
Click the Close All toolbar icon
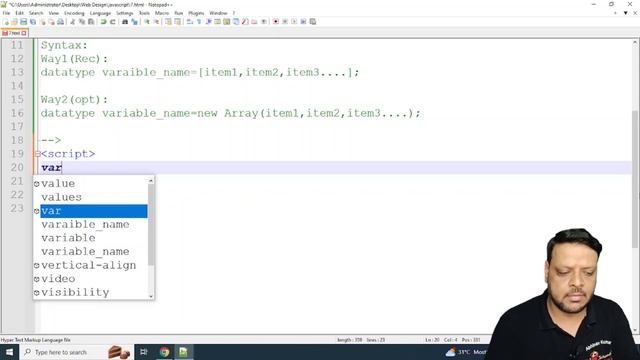51,22
